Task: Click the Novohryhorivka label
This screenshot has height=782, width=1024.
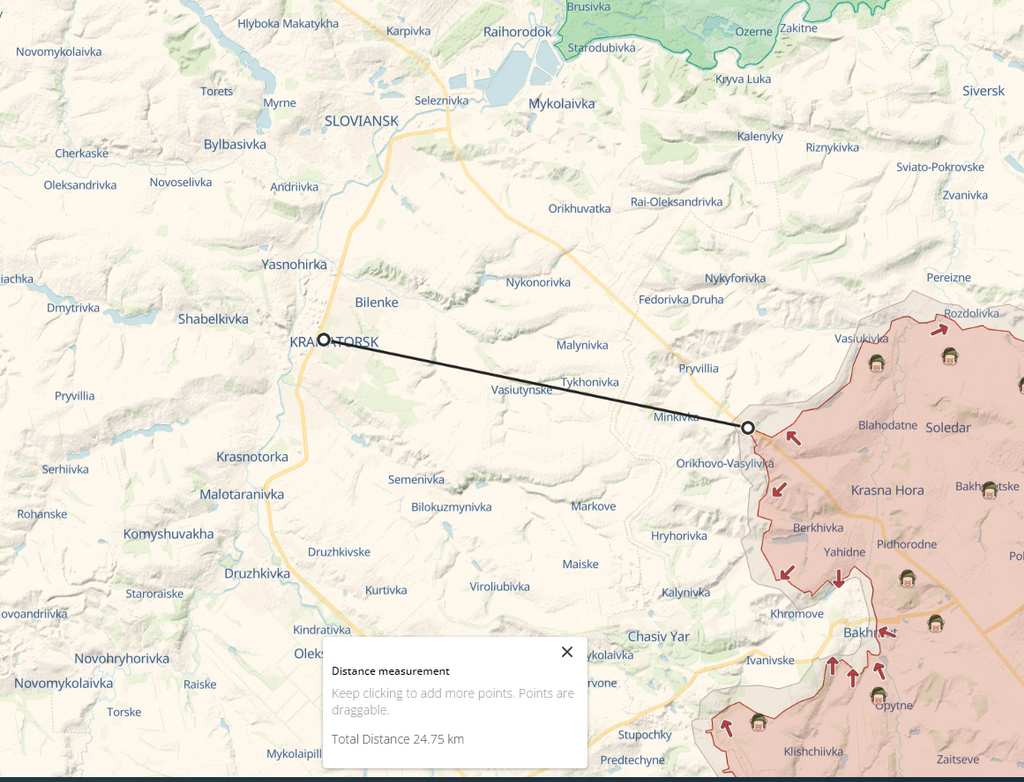Action: [121, 659]
